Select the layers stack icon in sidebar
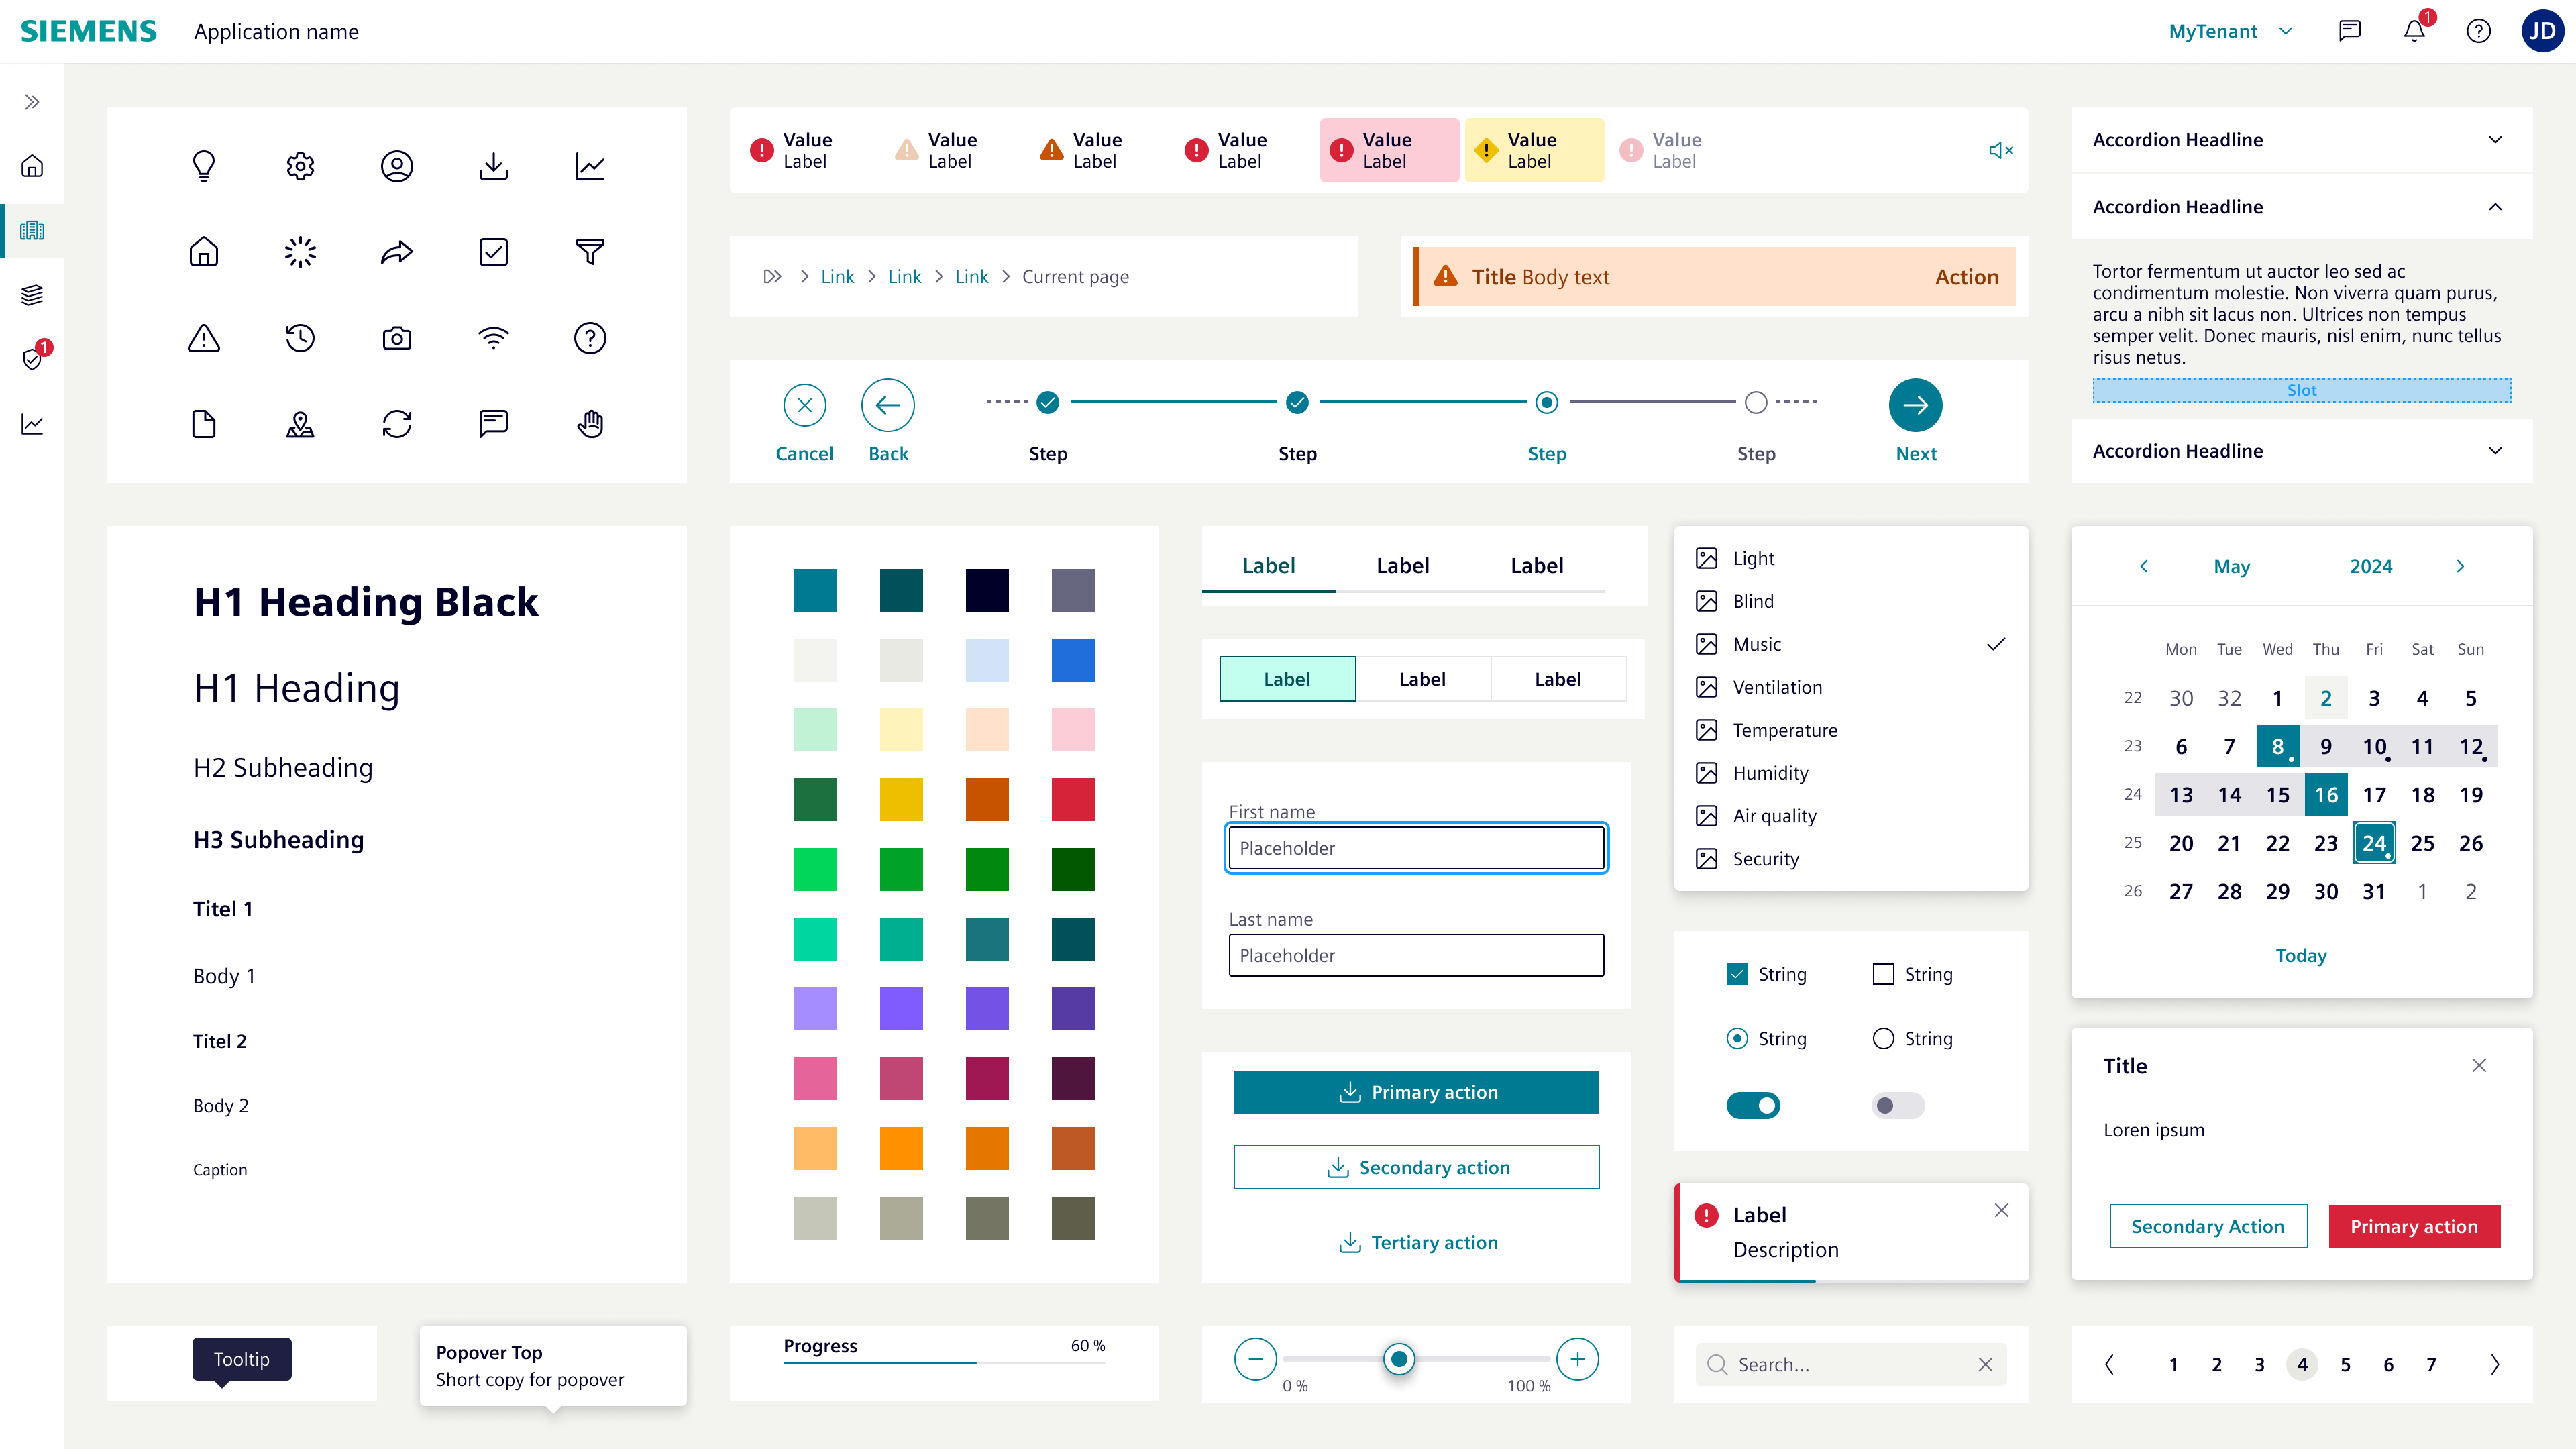The width and height of the screenshot is (2576, 1449). [x=33, y=295]
